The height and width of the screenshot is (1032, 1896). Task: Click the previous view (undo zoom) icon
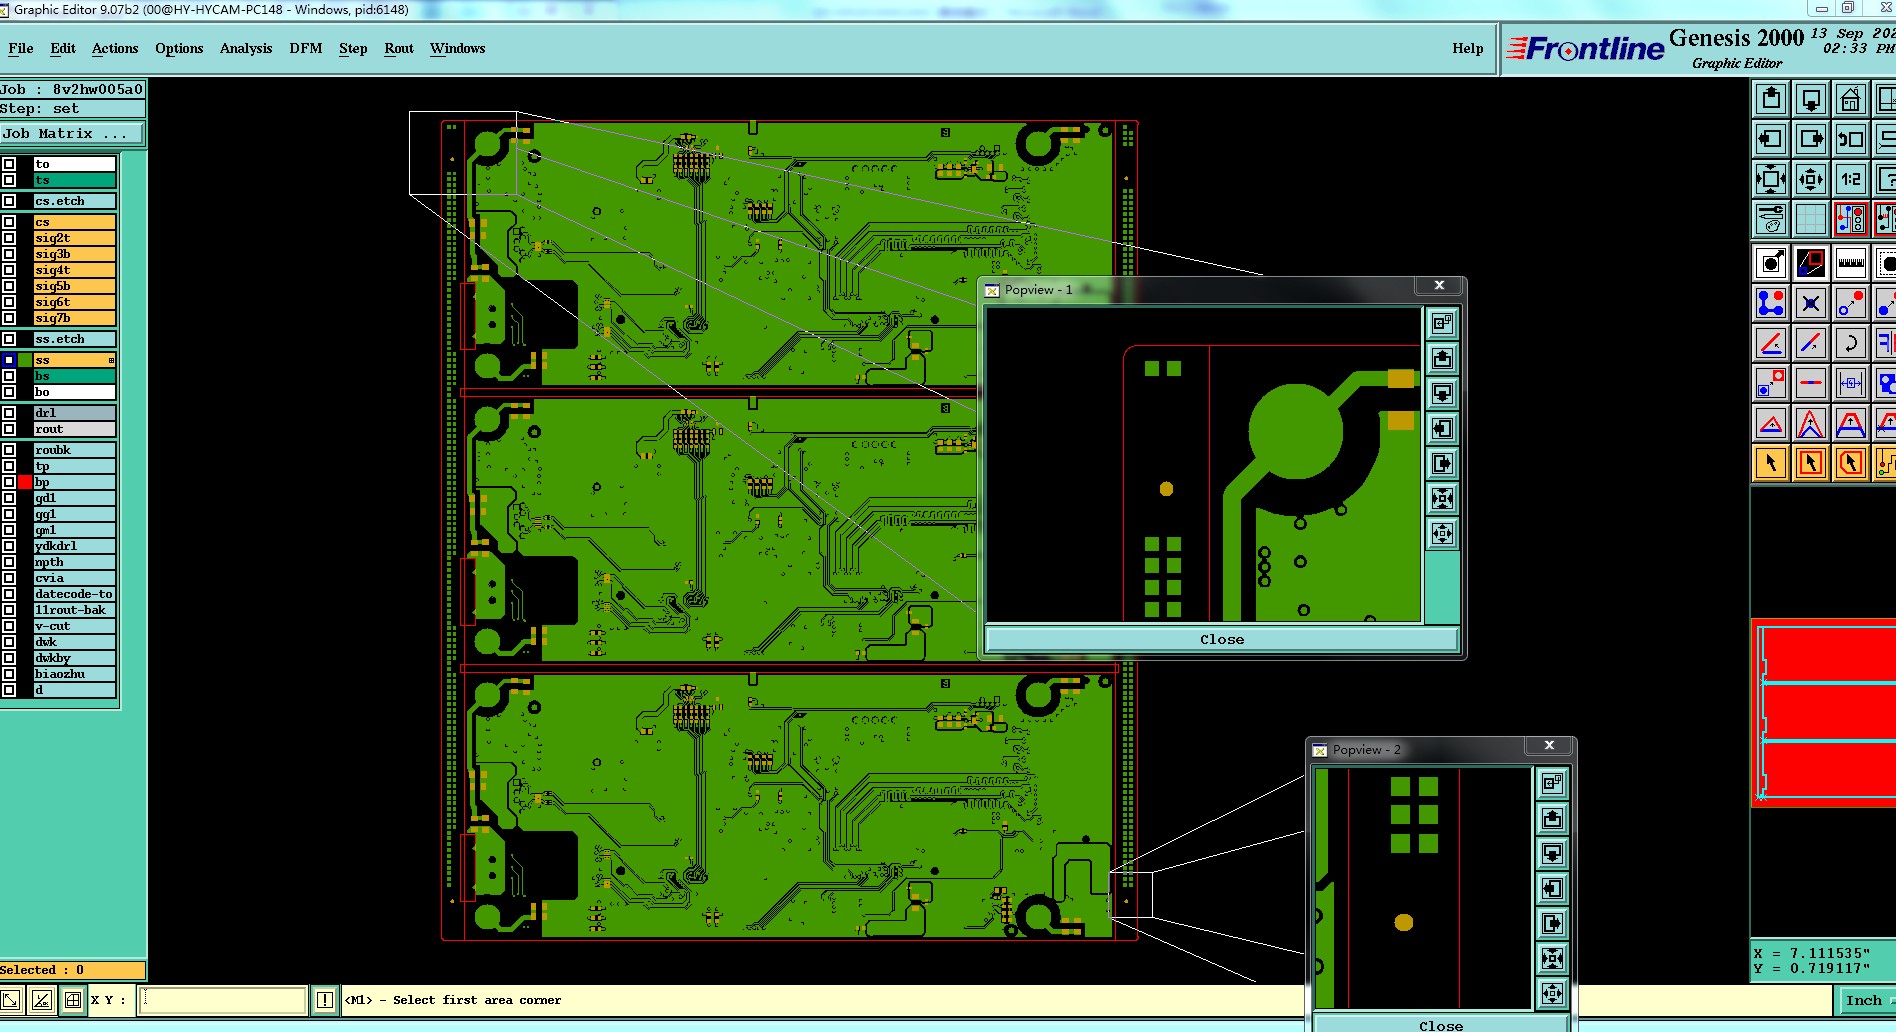(1851, 139)
